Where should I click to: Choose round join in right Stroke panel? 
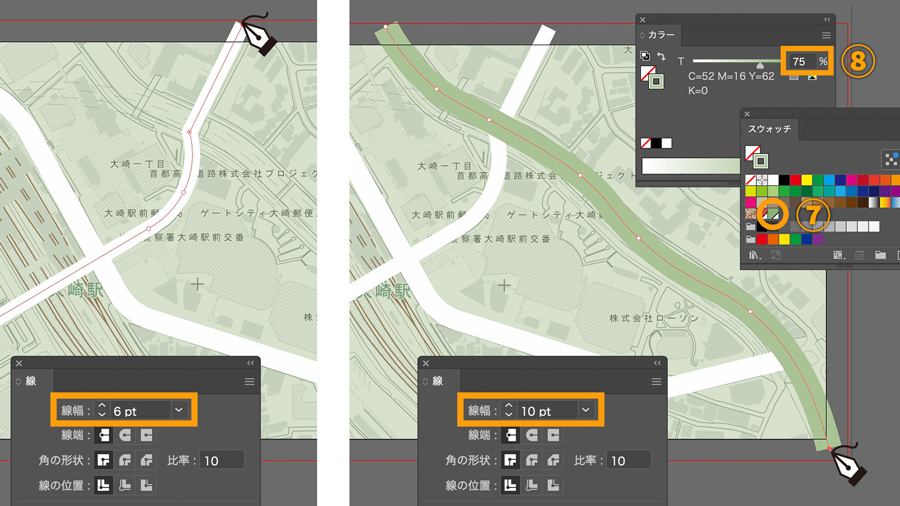[532, 460]
